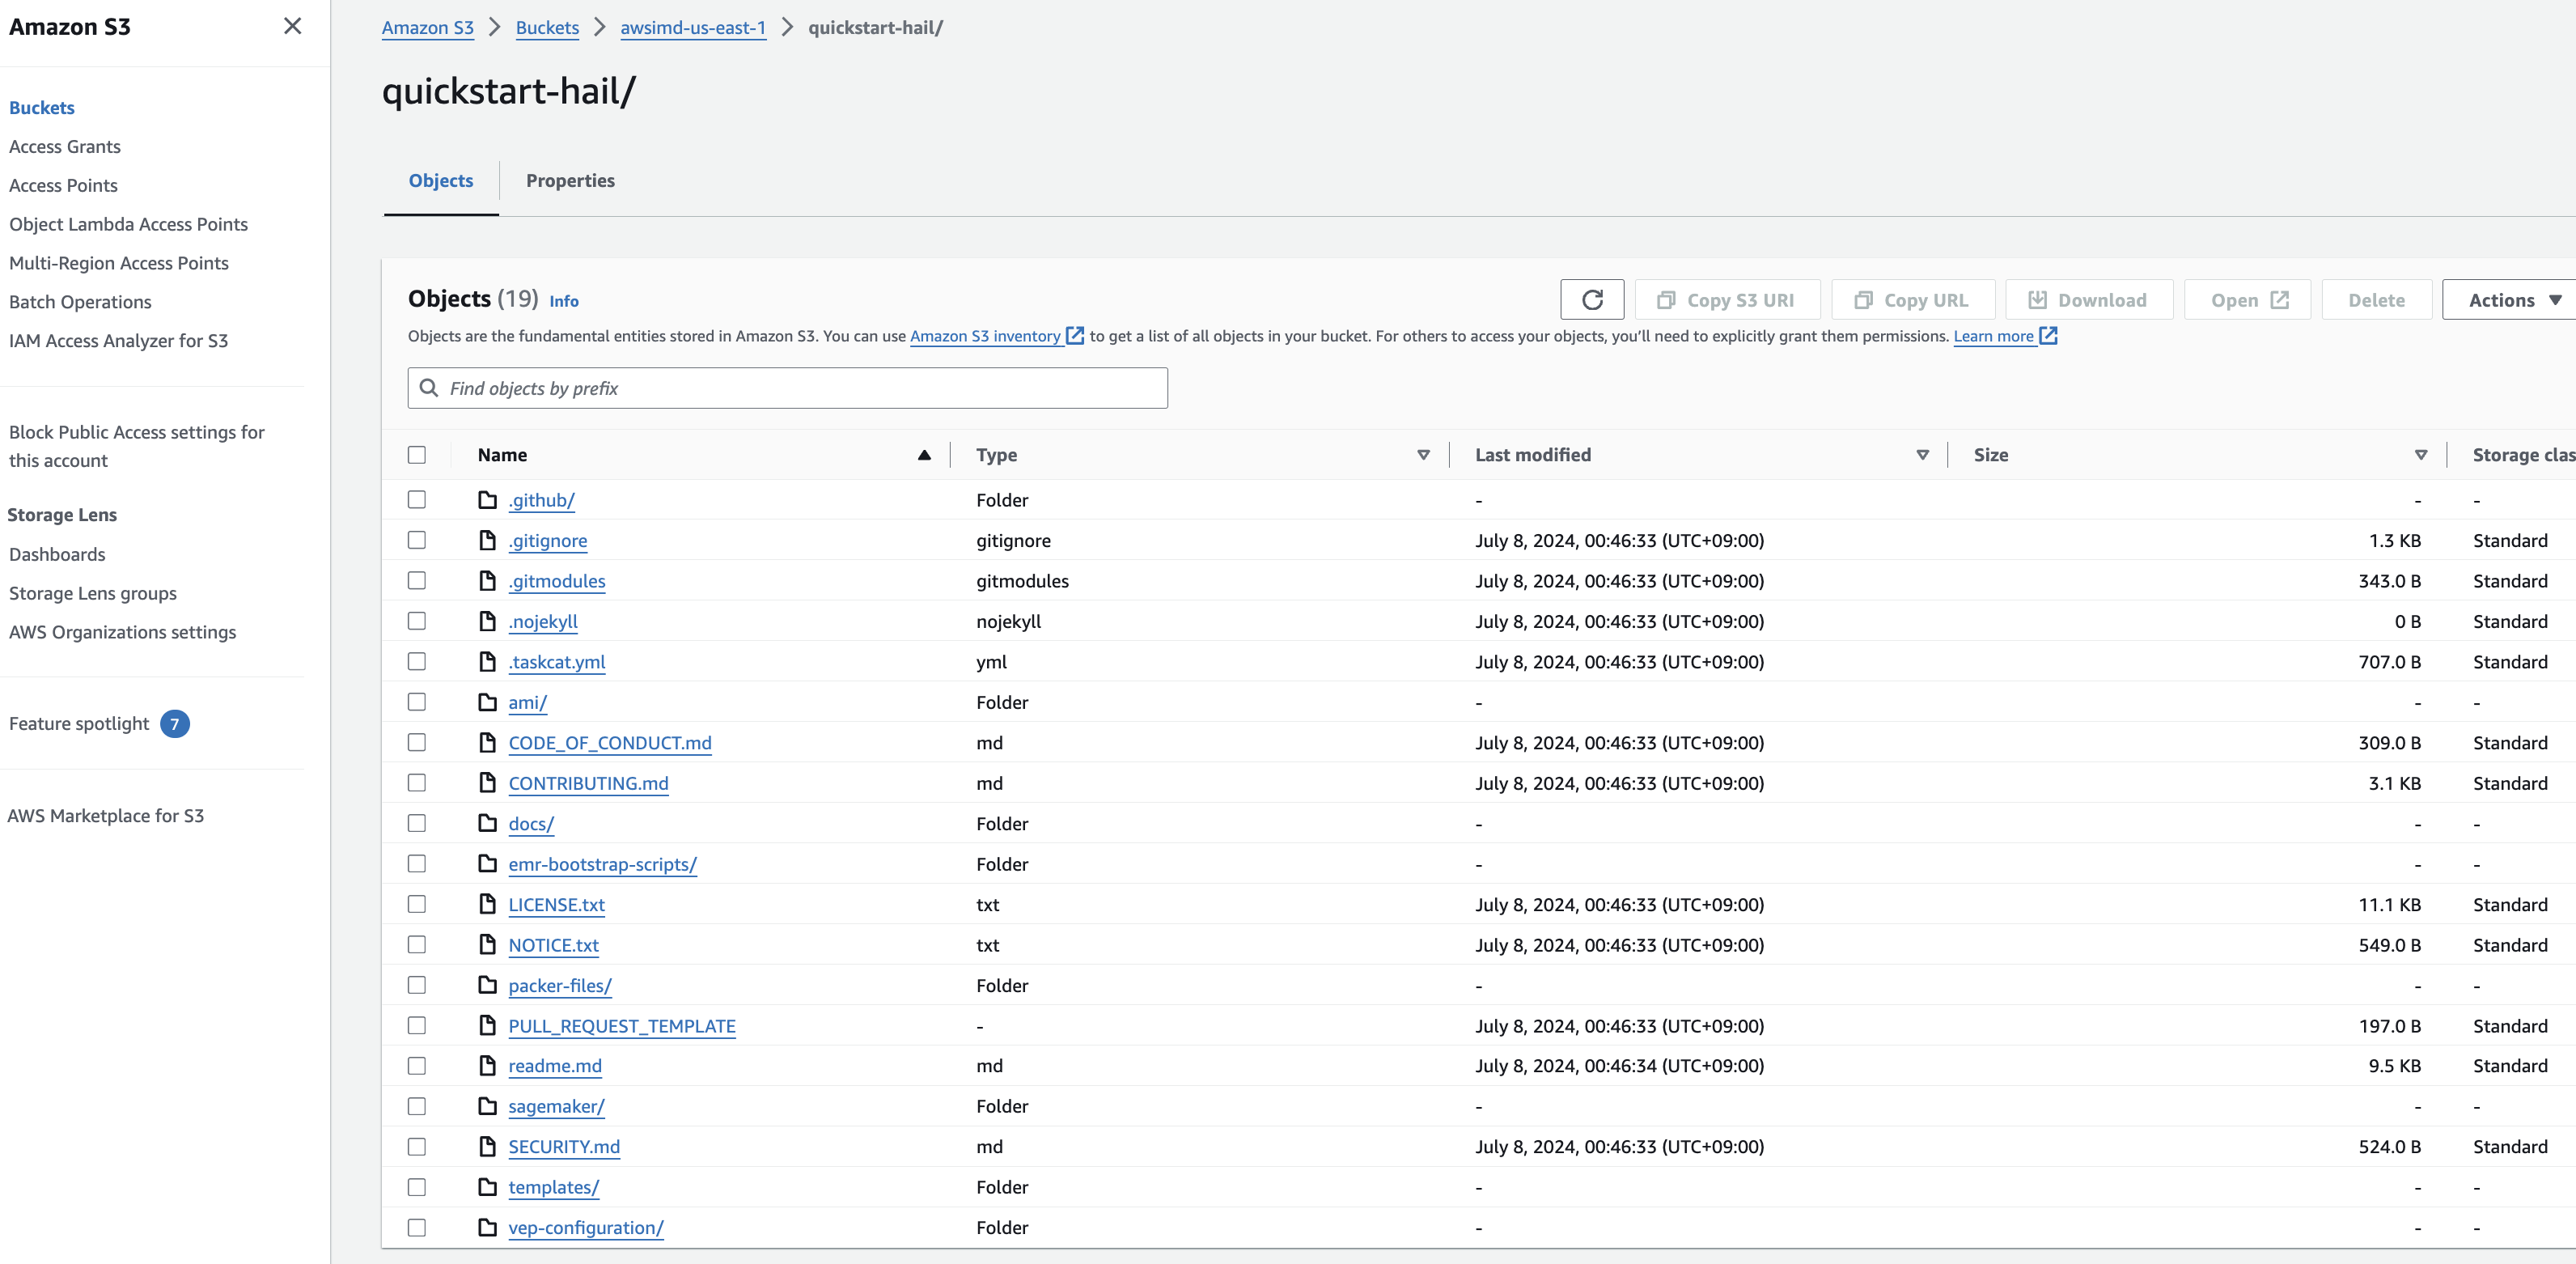Viewport: 2576px width, 1264px height.
Task: Open the Actions dropdown menu
Action: [x=2510, y=300]
